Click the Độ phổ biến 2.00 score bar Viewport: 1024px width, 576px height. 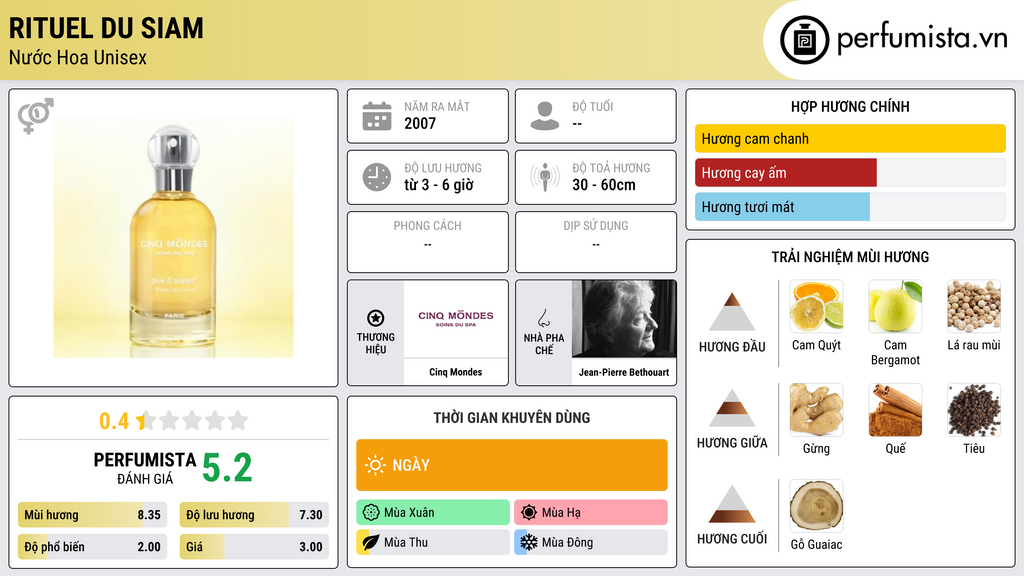point(92,547)
